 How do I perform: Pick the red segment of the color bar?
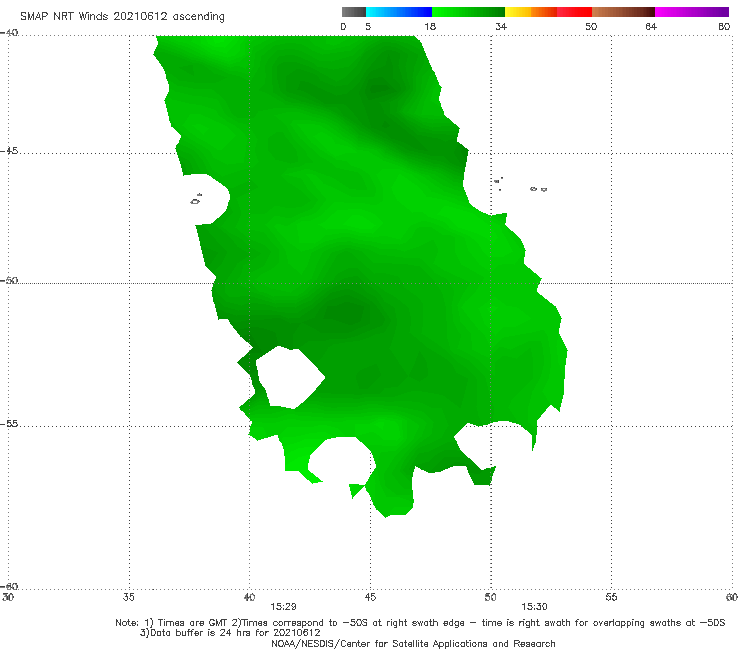point(574,12)
